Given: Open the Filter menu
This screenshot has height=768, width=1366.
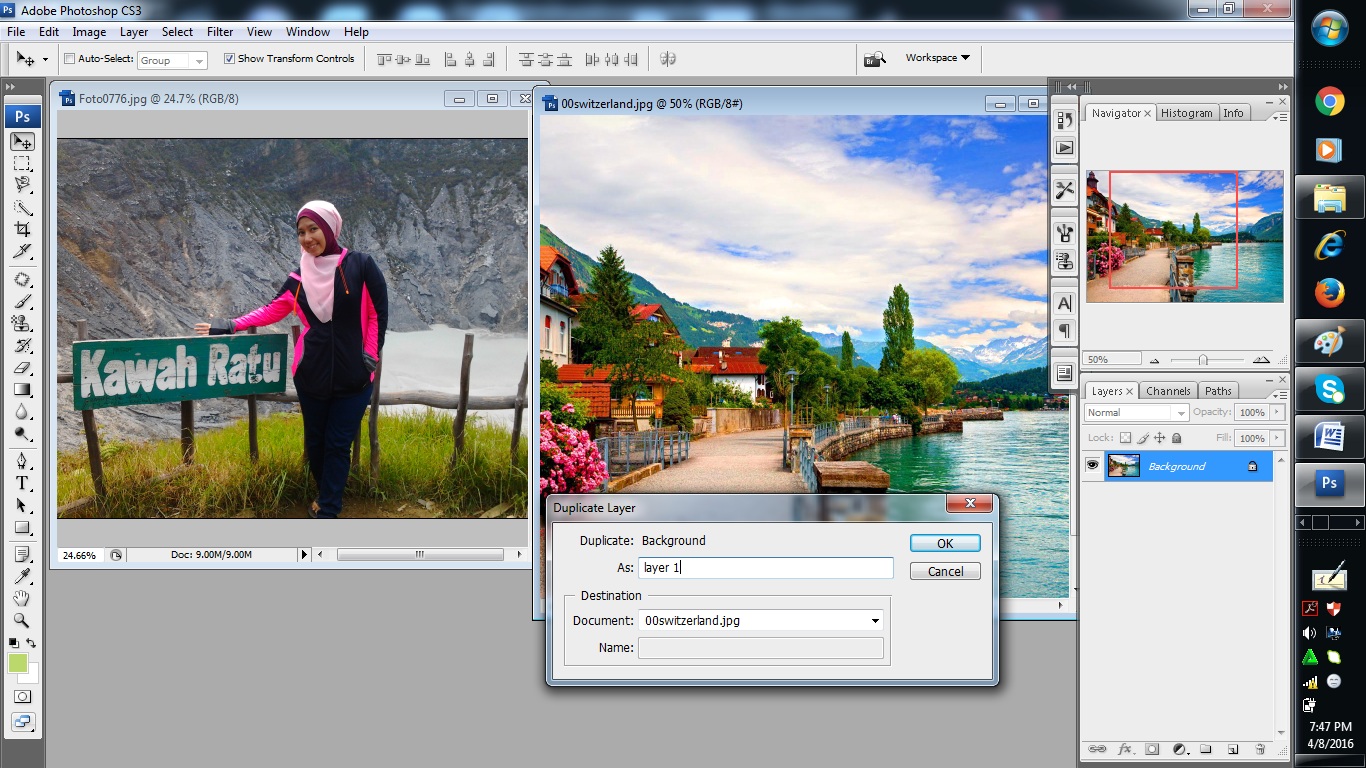Looking at the screenshot, I should tap(219, 32).
